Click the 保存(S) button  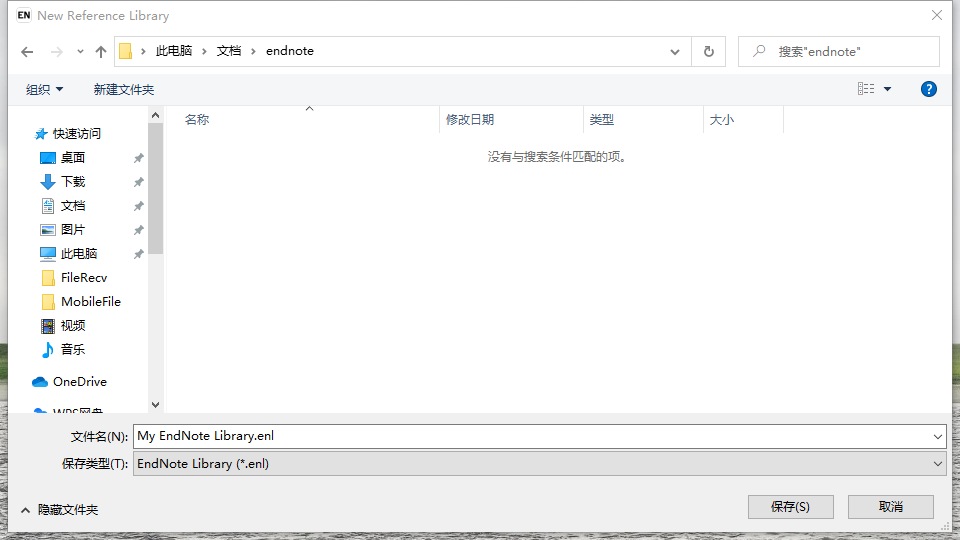click(790, 507)
